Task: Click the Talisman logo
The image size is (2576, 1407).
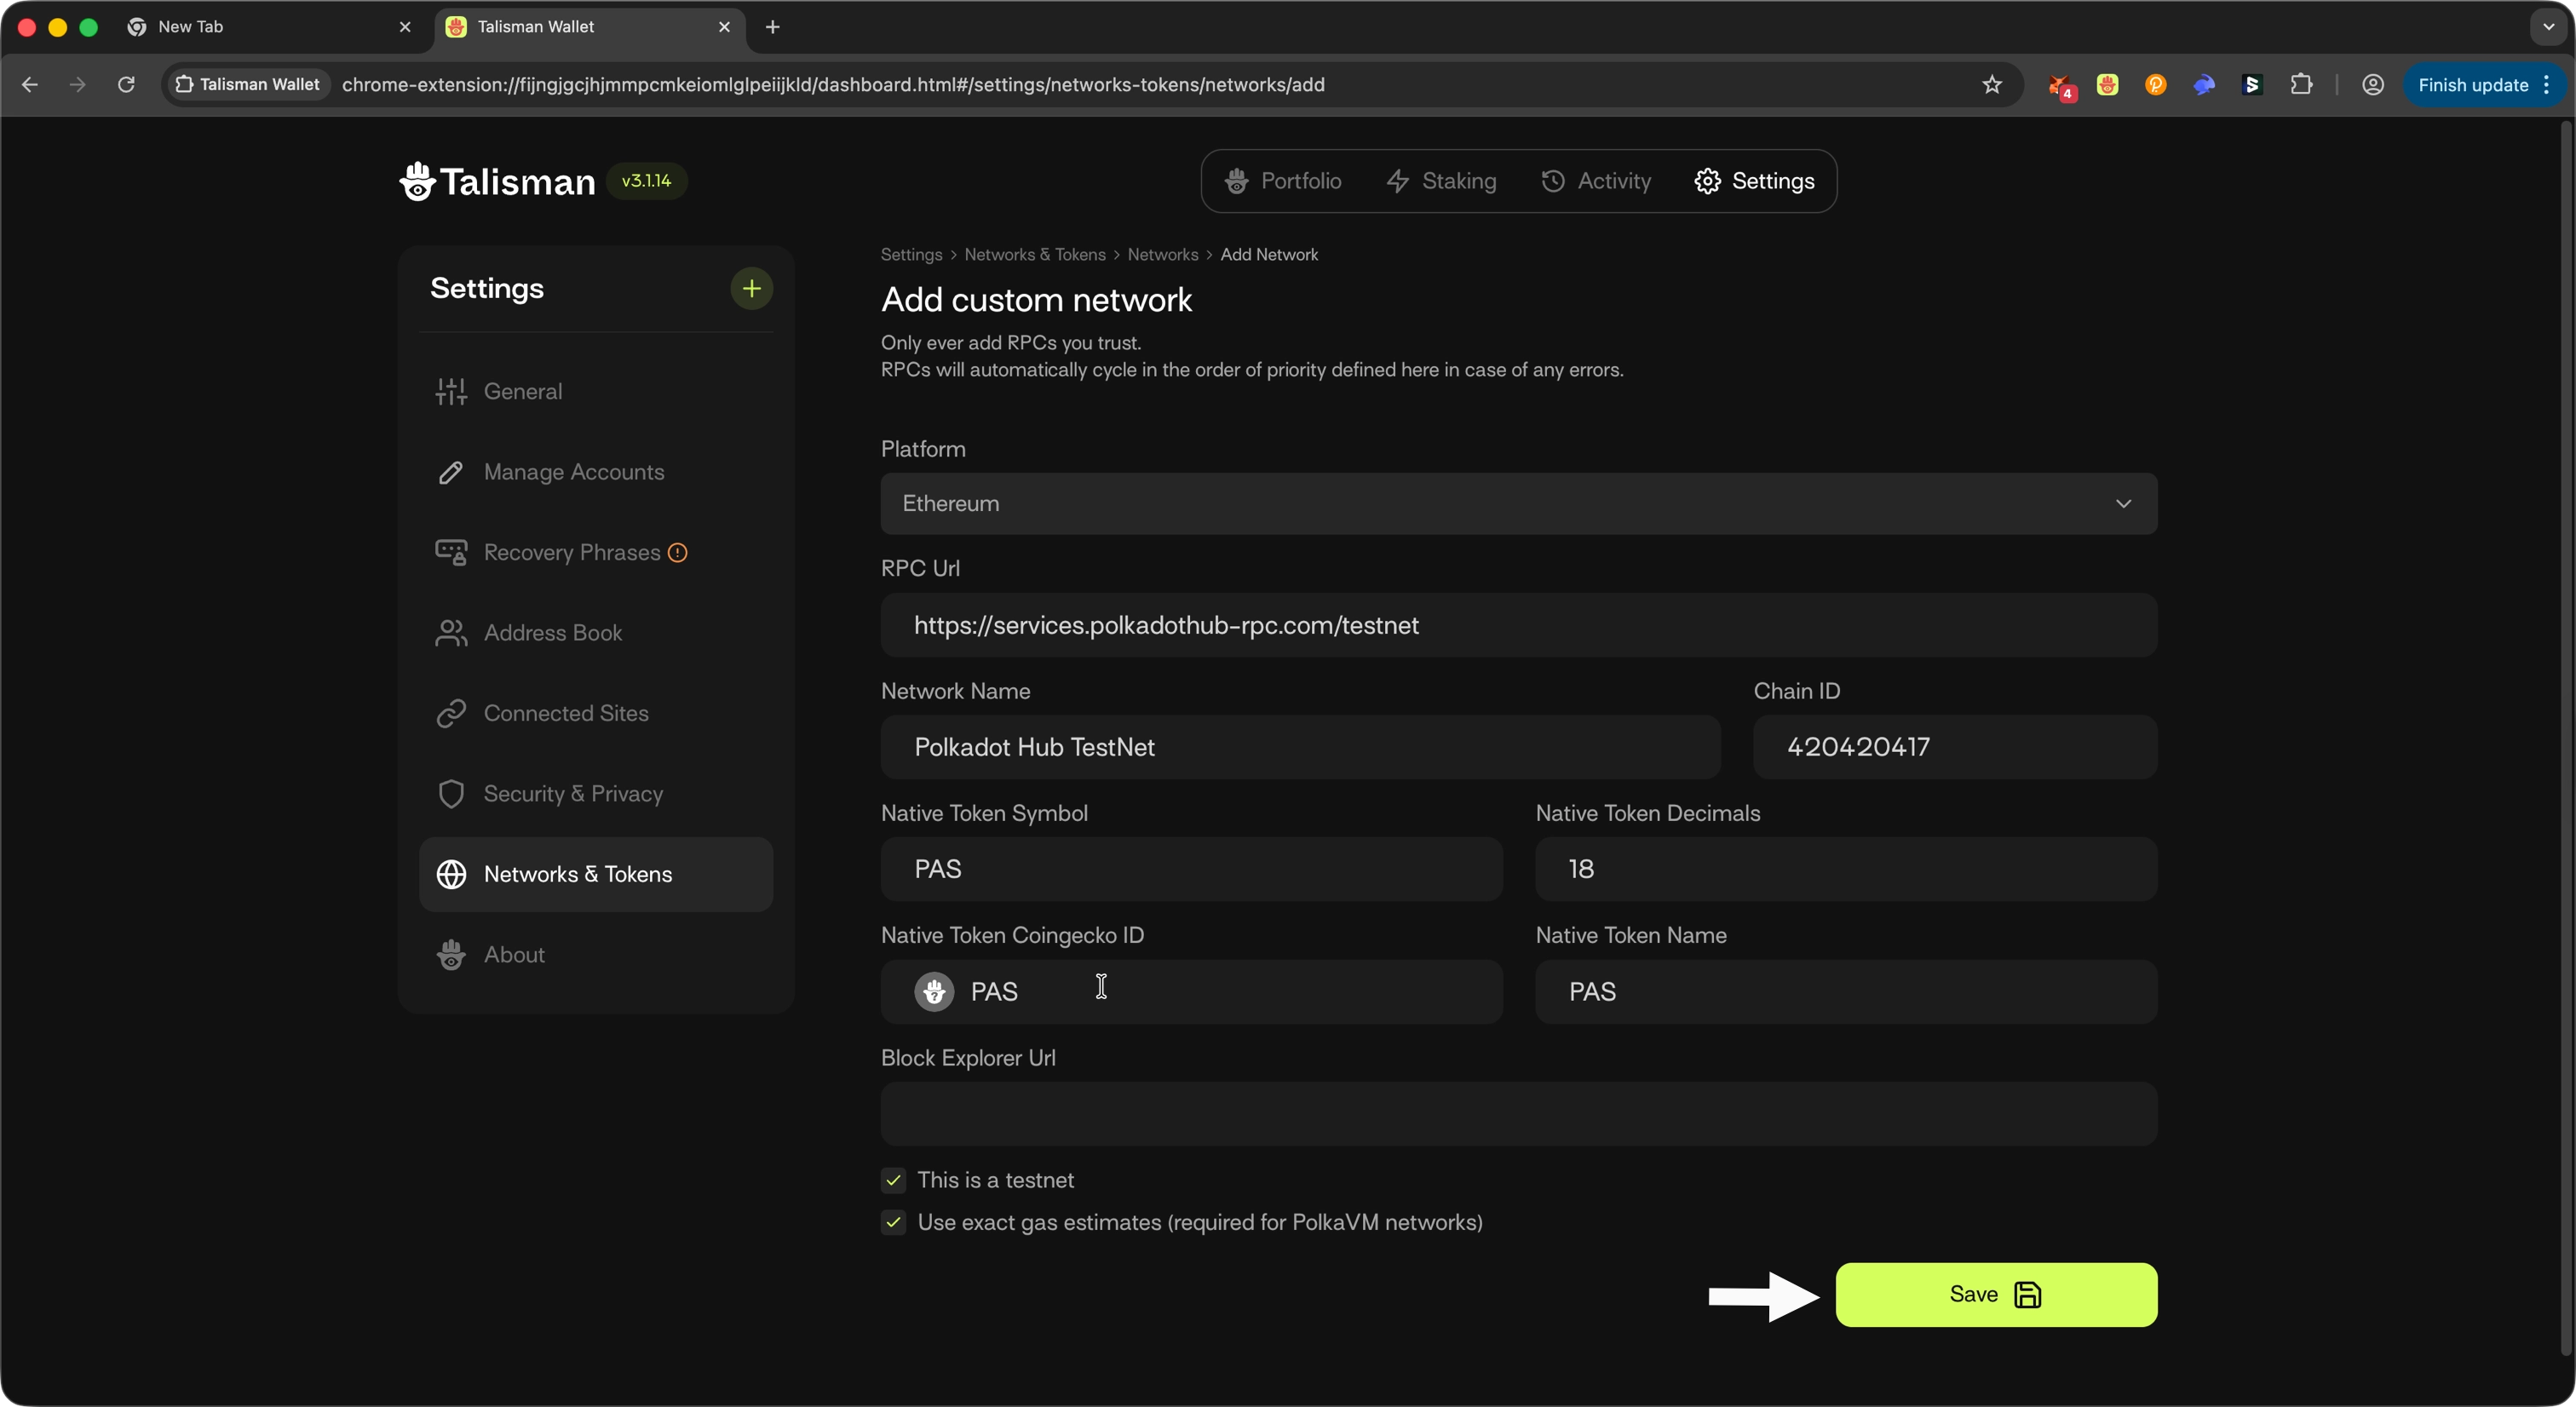Action: (497, 182)
